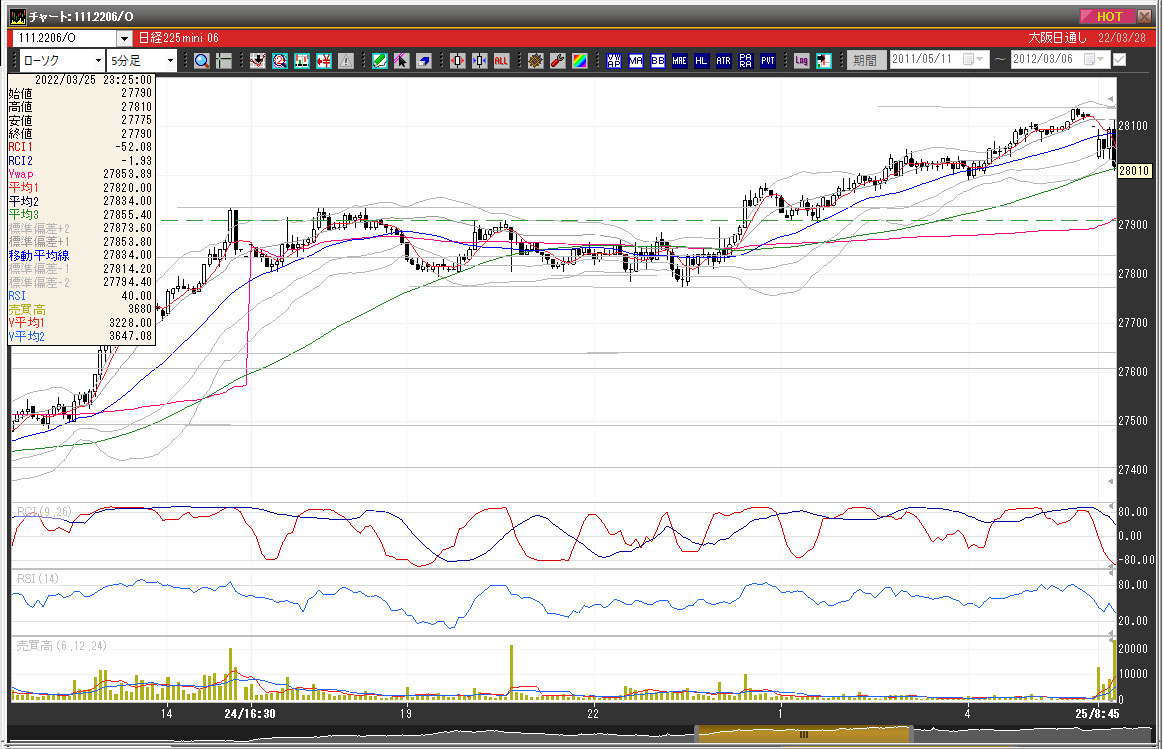Viewport: 1163px width, 749px height.
Task: Enable the date range checkbox
Action: (1119, 60)
